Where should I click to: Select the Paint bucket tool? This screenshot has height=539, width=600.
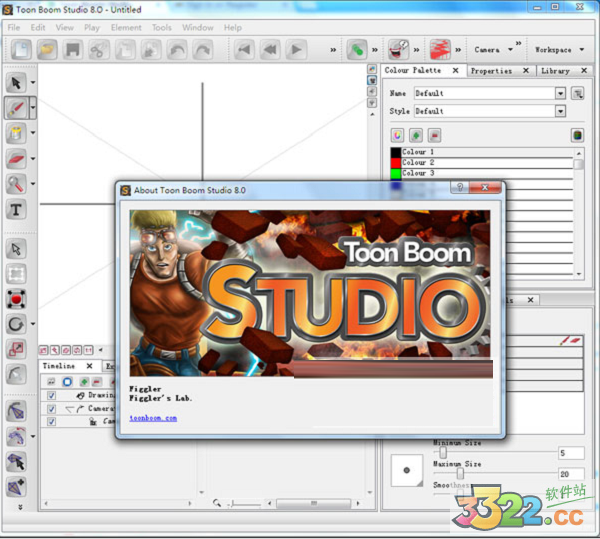click(x=16, y=133)
